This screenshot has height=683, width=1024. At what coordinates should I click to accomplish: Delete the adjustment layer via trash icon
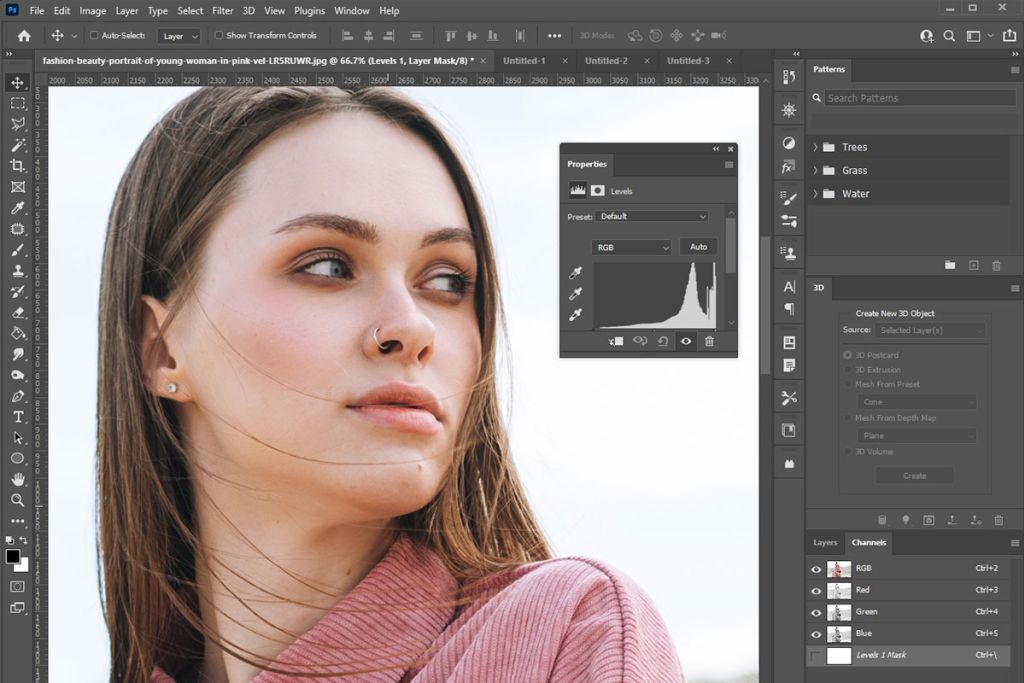(709, 341)
